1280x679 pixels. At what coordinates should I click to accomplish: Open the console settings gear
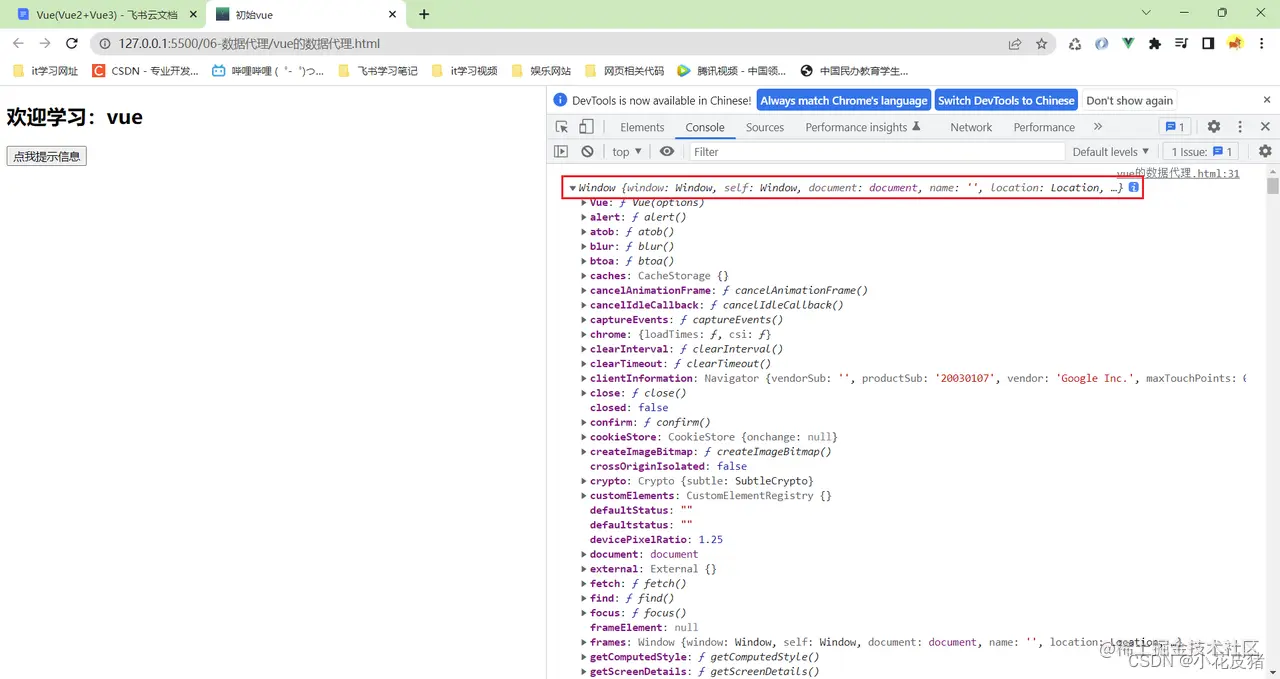click(1265, 151)
